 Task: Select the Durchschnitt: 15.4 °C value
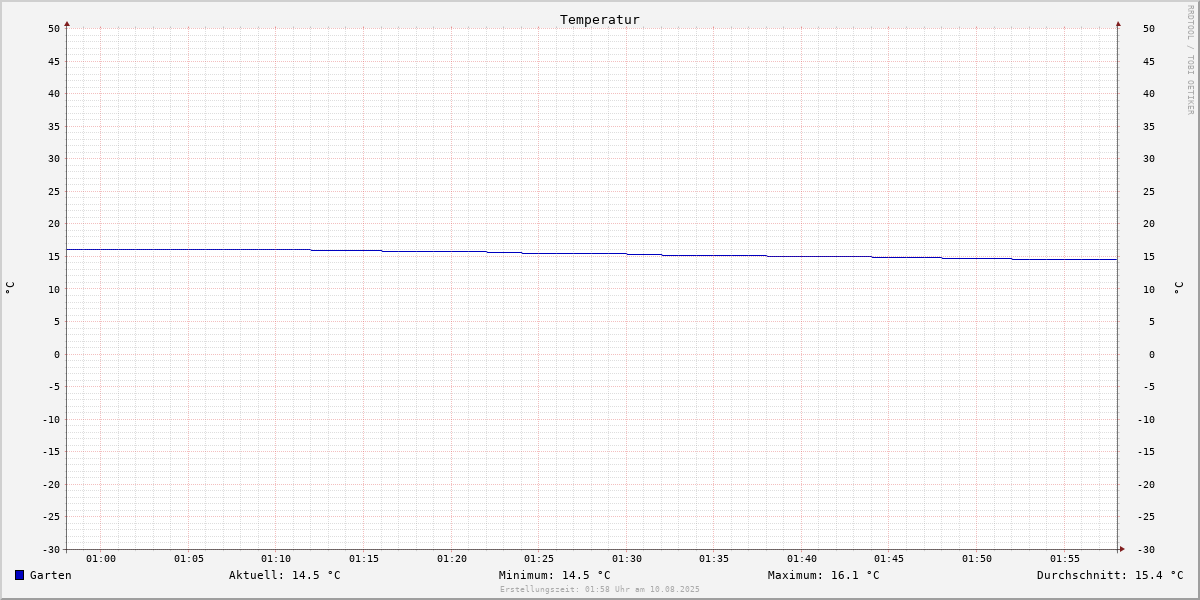pos(1110,575)
